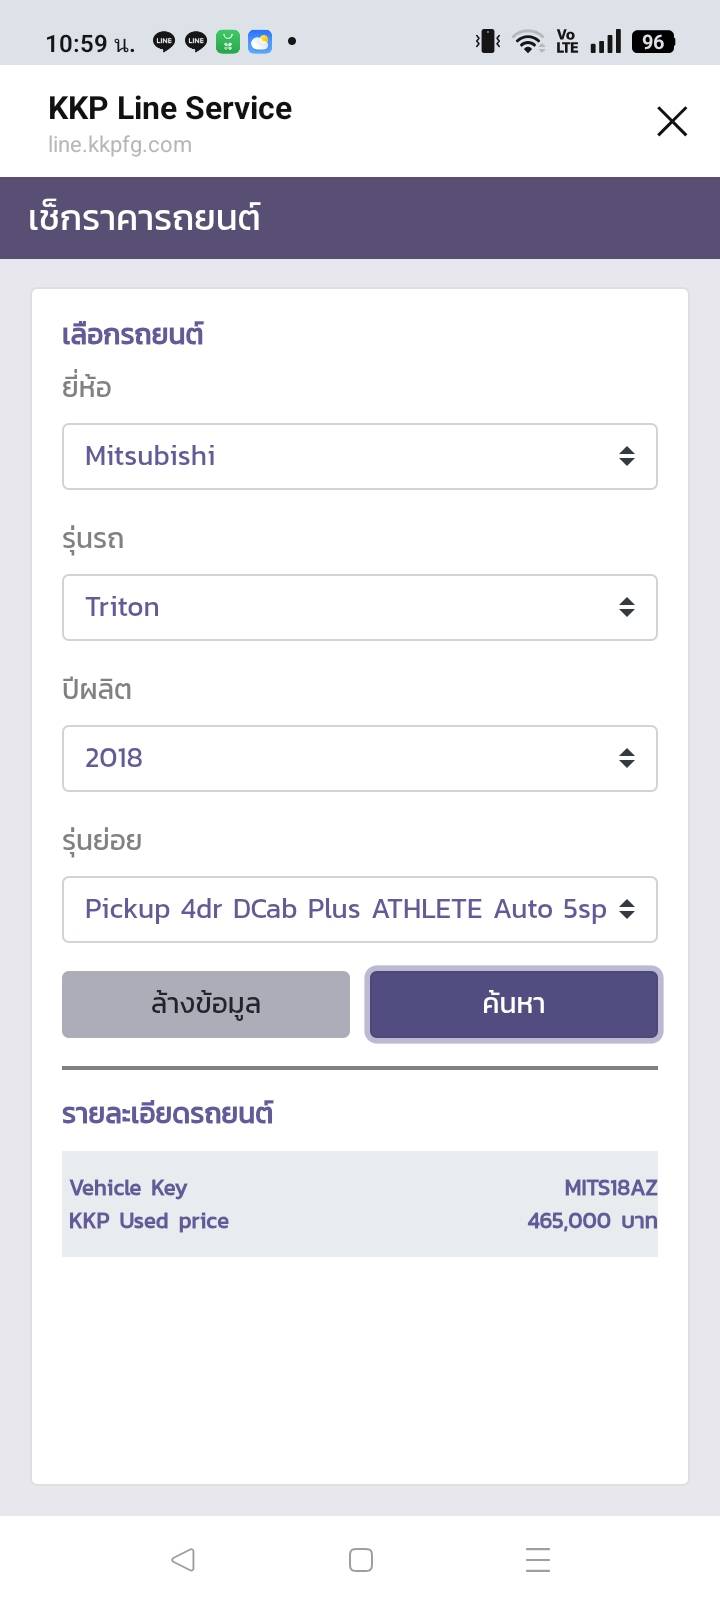Viewport: 720px width, 1604px height.
Task: Tap the weather notification icon
Action: (x=260, y=42)
